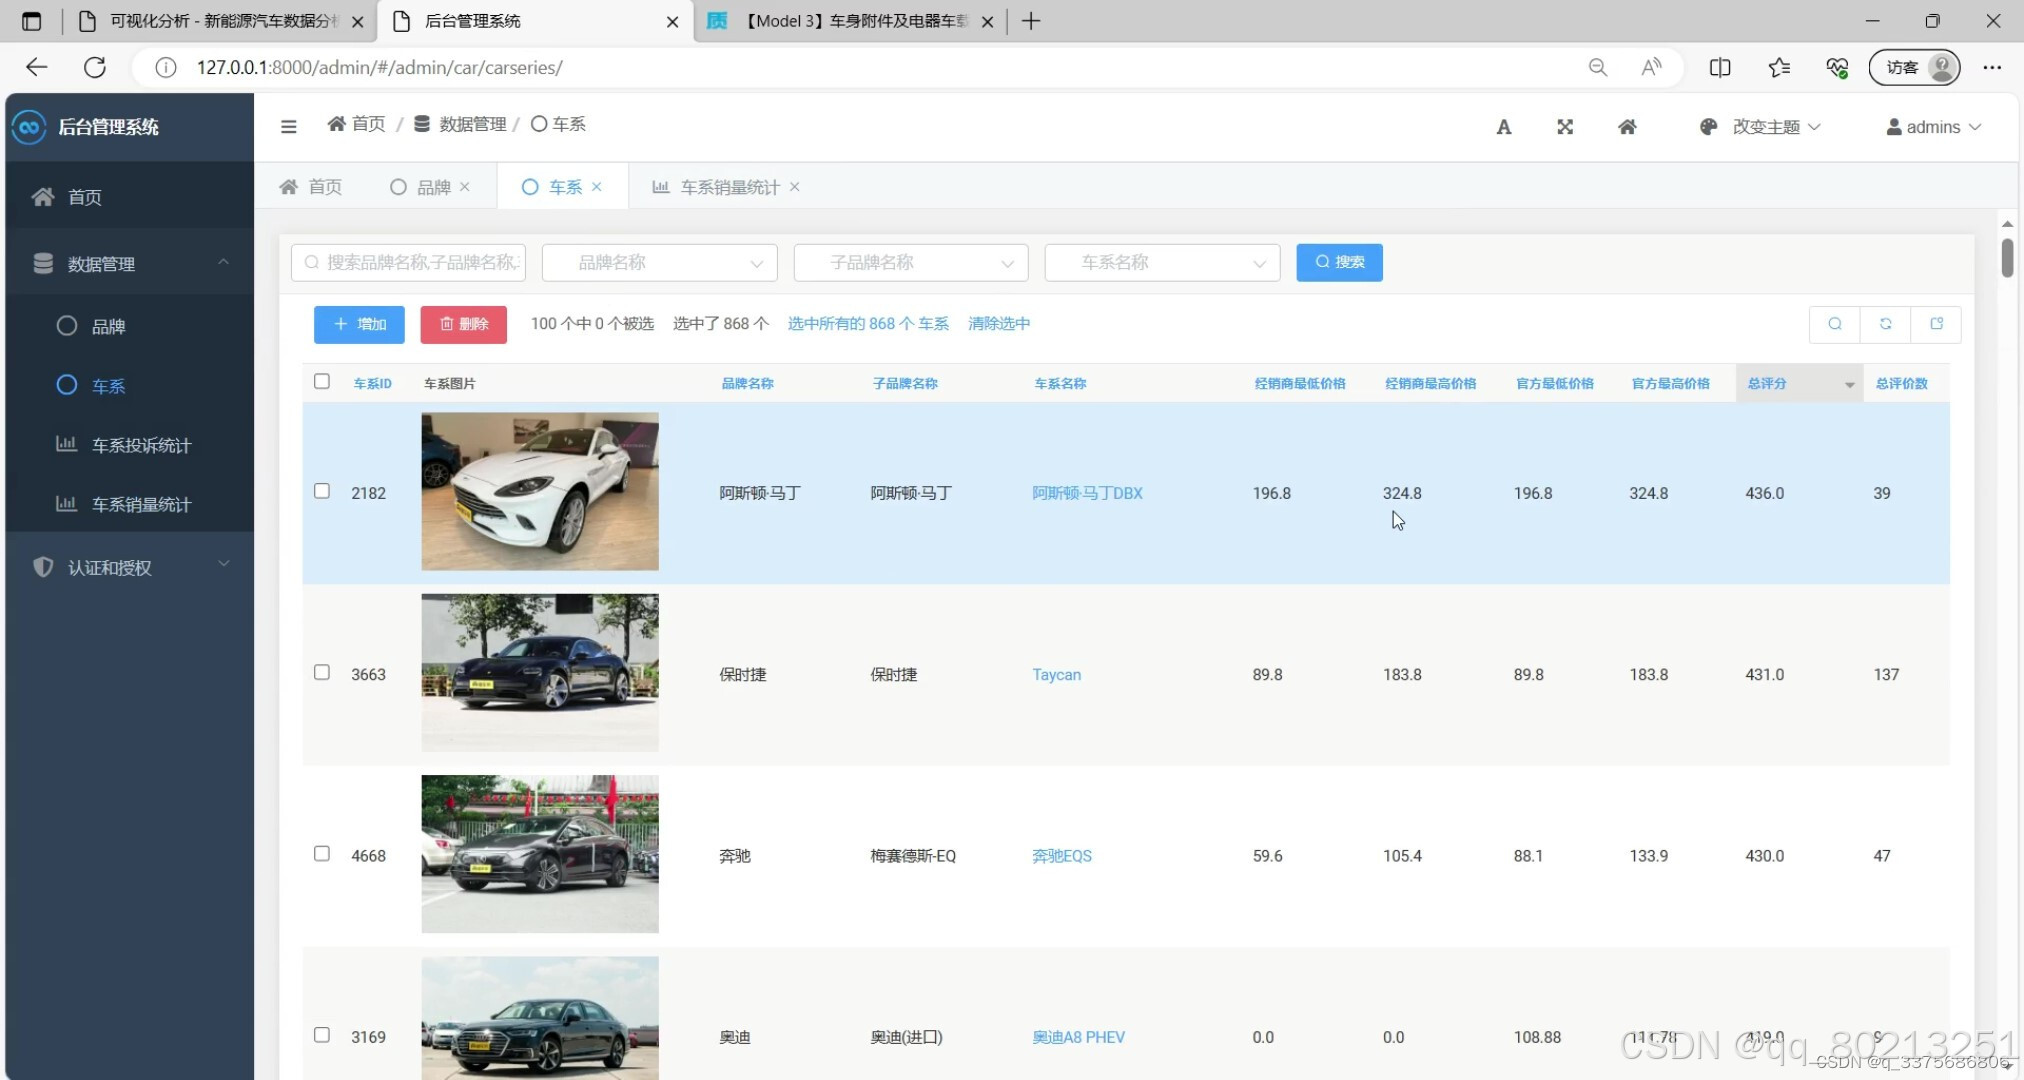This screenshot has height=1080, width=2024.
Task: Click the home icon in top toolbar
Action: (x=1627, y=127)
